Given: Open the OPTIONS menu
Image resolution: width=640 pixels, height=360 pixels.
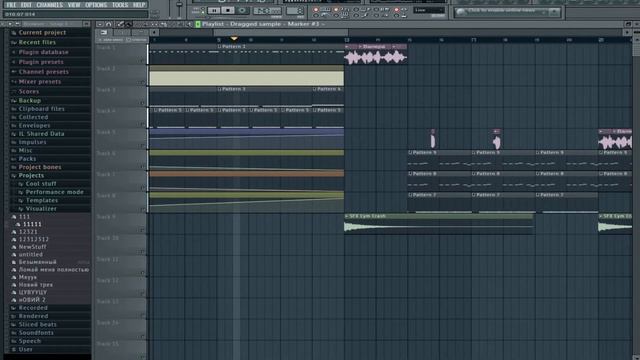Looking at the screenshot, I should click(96, 5).
